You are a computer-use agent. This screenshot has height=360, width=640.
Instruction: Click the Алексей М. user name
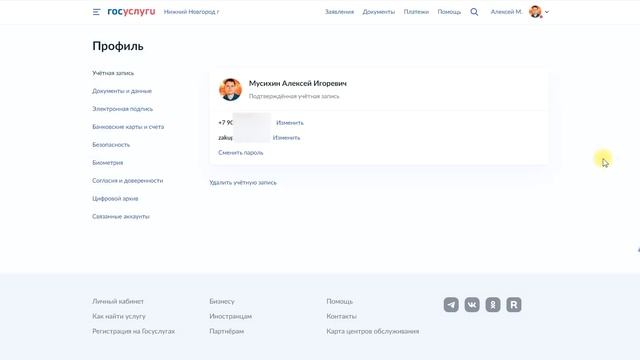(506, 12)
